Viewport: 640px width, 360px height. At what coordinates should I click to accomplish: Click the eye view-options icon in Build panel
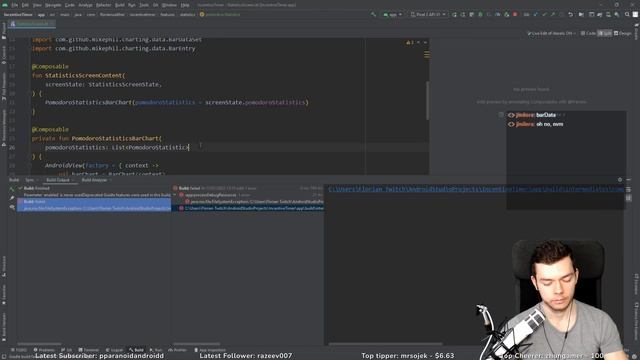(12, 207)
